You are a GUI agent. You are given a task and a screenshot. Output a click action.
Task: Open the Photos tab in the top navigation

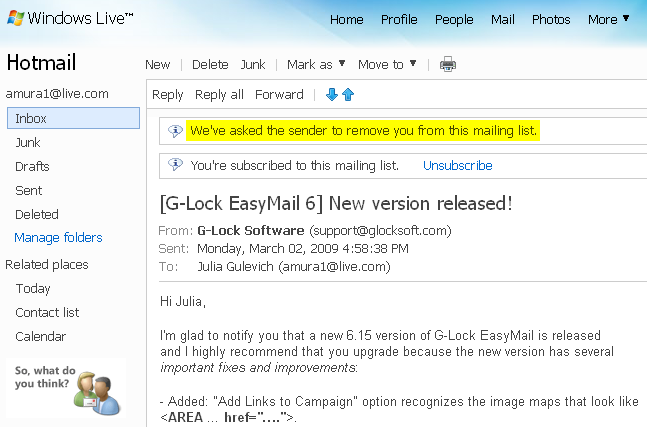coord(551,19)
